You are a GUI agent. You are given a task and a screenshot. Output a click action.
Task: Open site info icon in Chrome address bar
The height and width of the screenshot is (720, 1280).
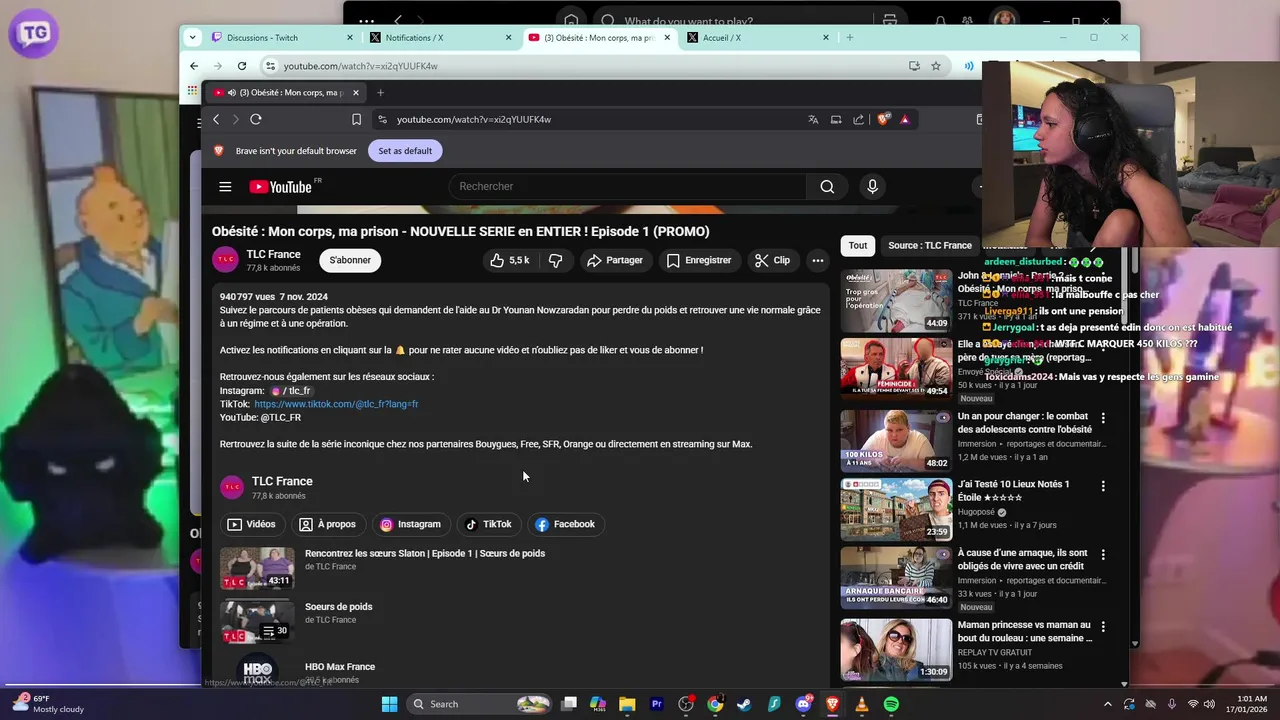coord(270,66)
